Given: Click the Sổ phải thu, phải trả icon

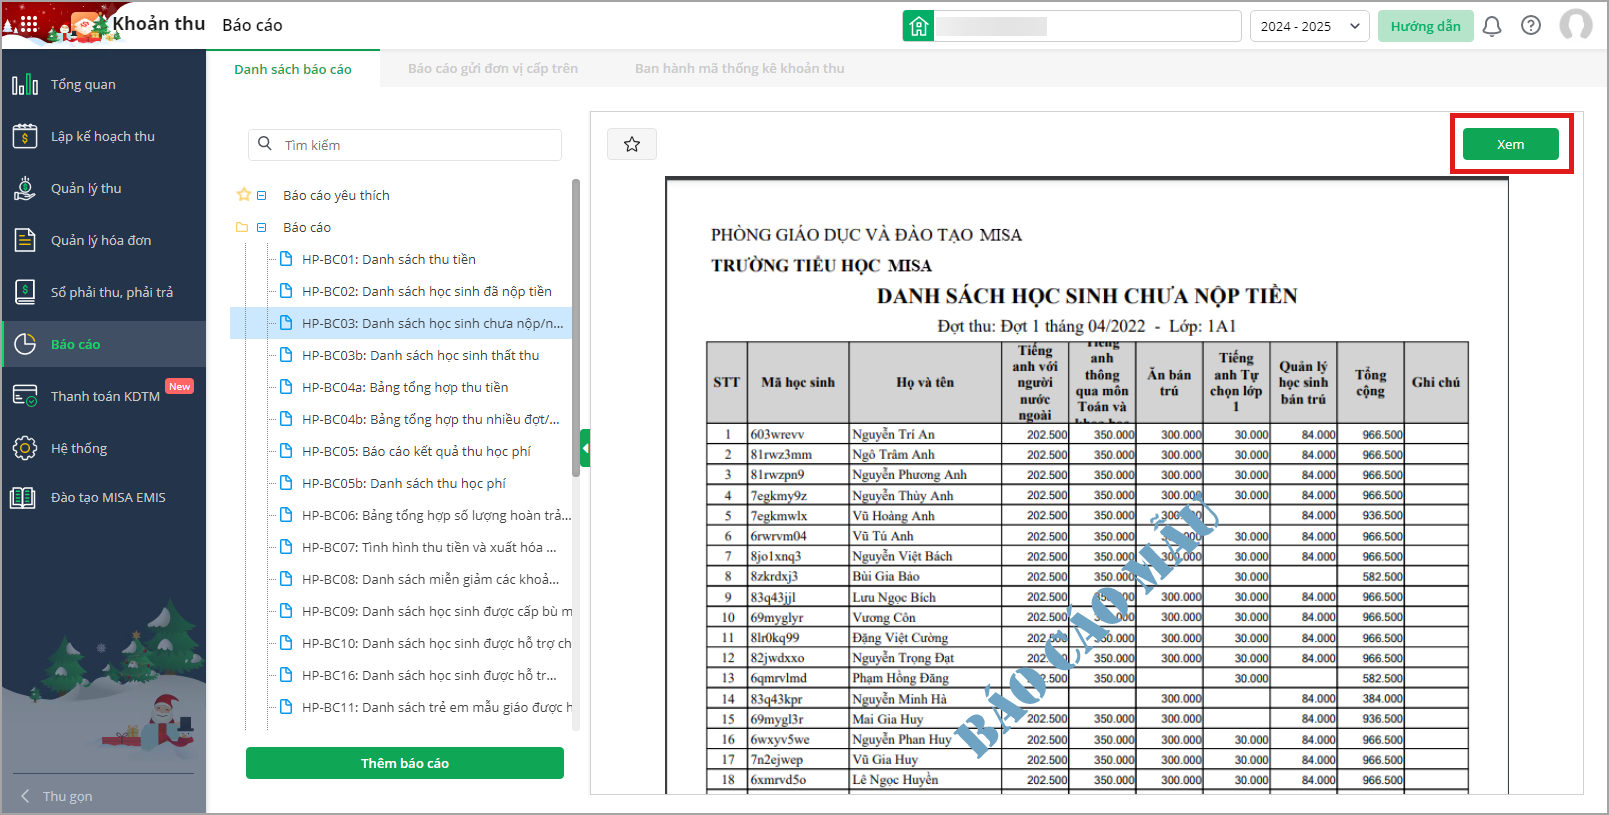Looking at the screenshot, I should 25,292.
